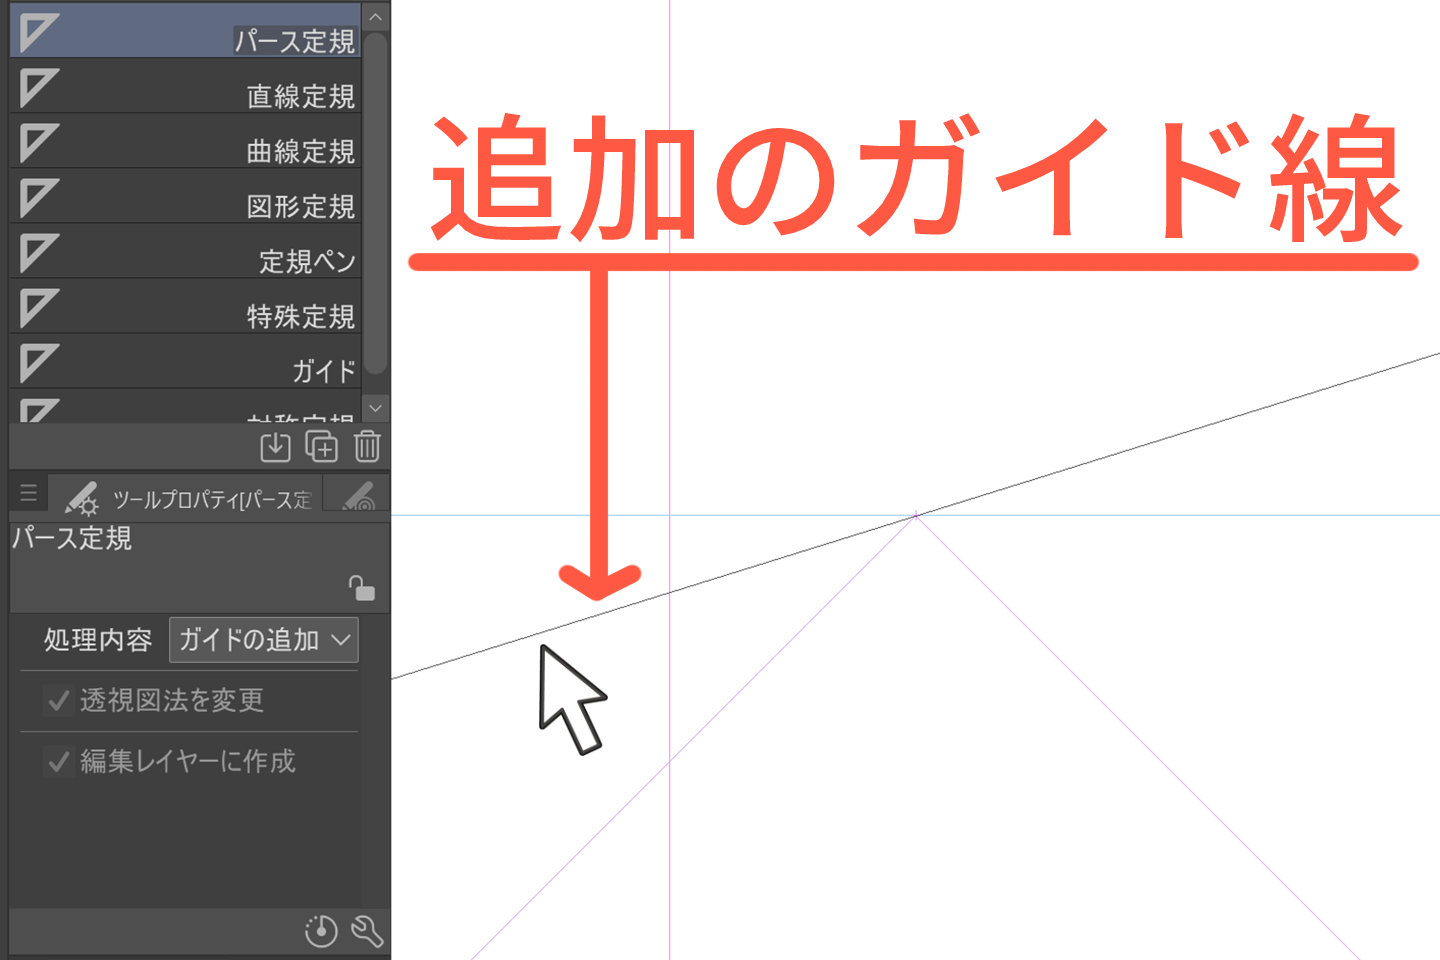Select the 曲線定規 sub tool
This screenshot has height=960, width=1440.
click(x=185, y=141)
